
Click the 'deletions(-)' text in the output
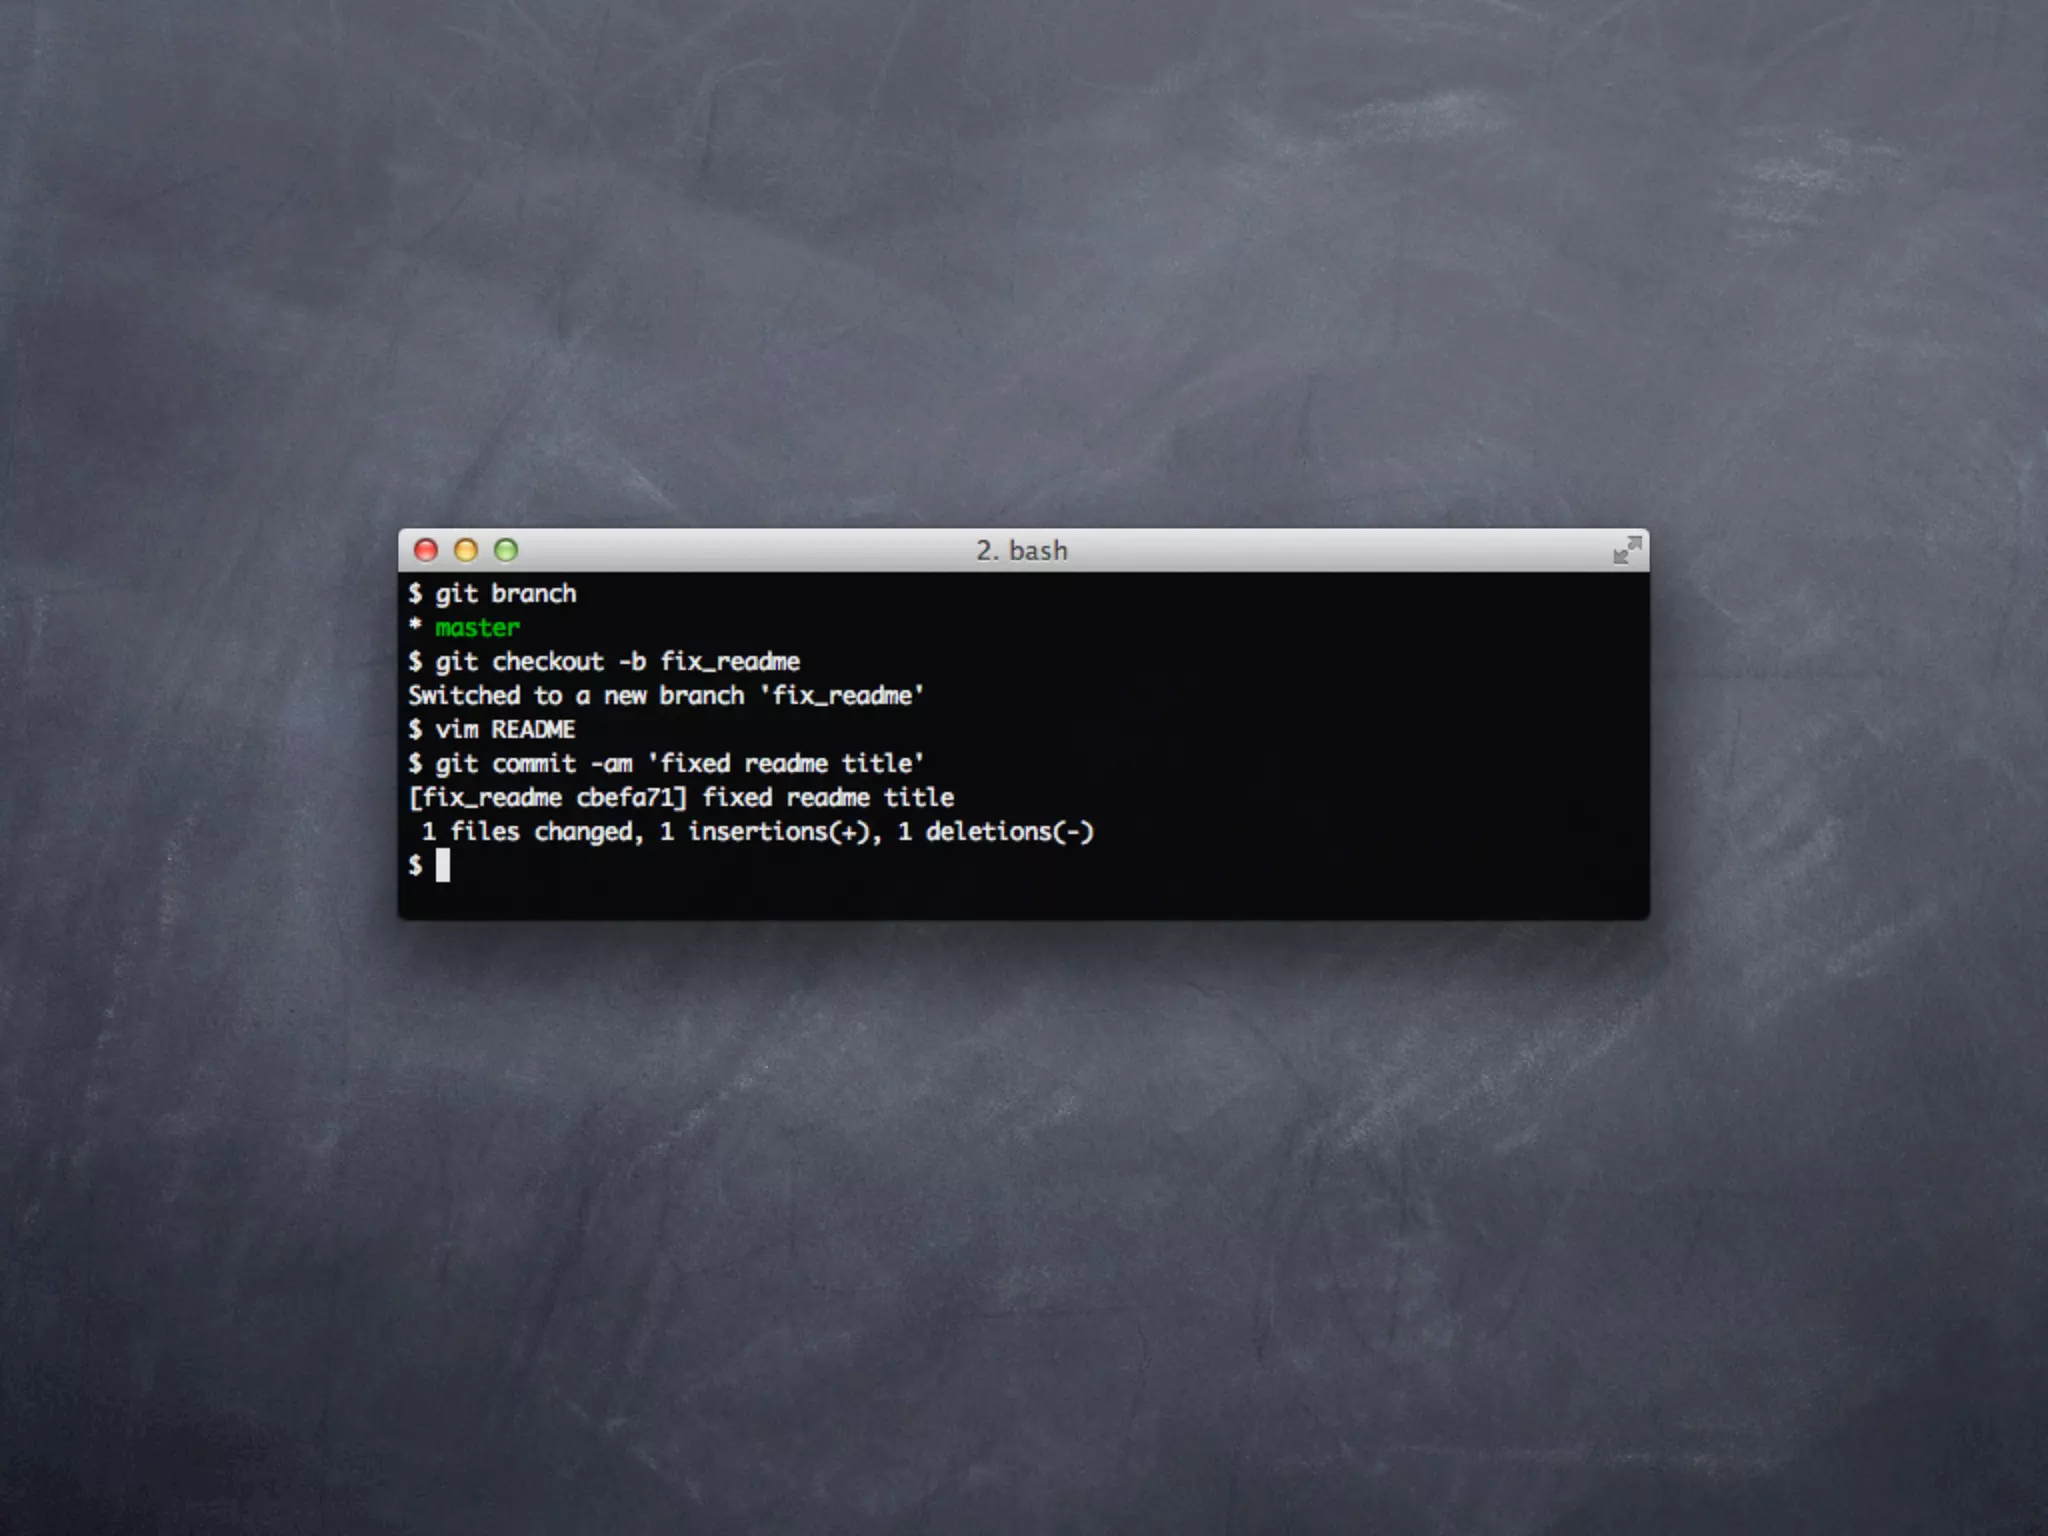point(1009,832)
